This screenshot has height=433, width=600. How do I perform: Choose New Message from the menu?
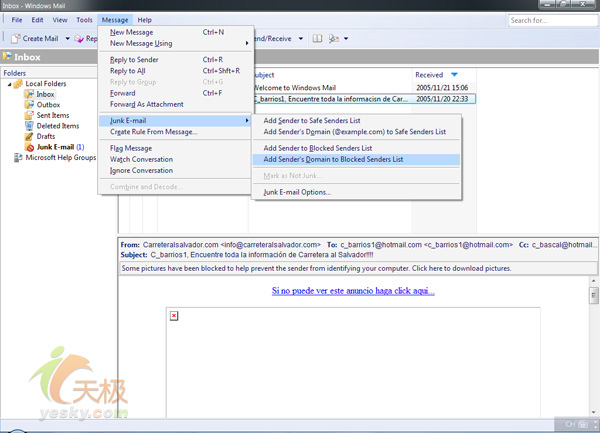[176, 33]
